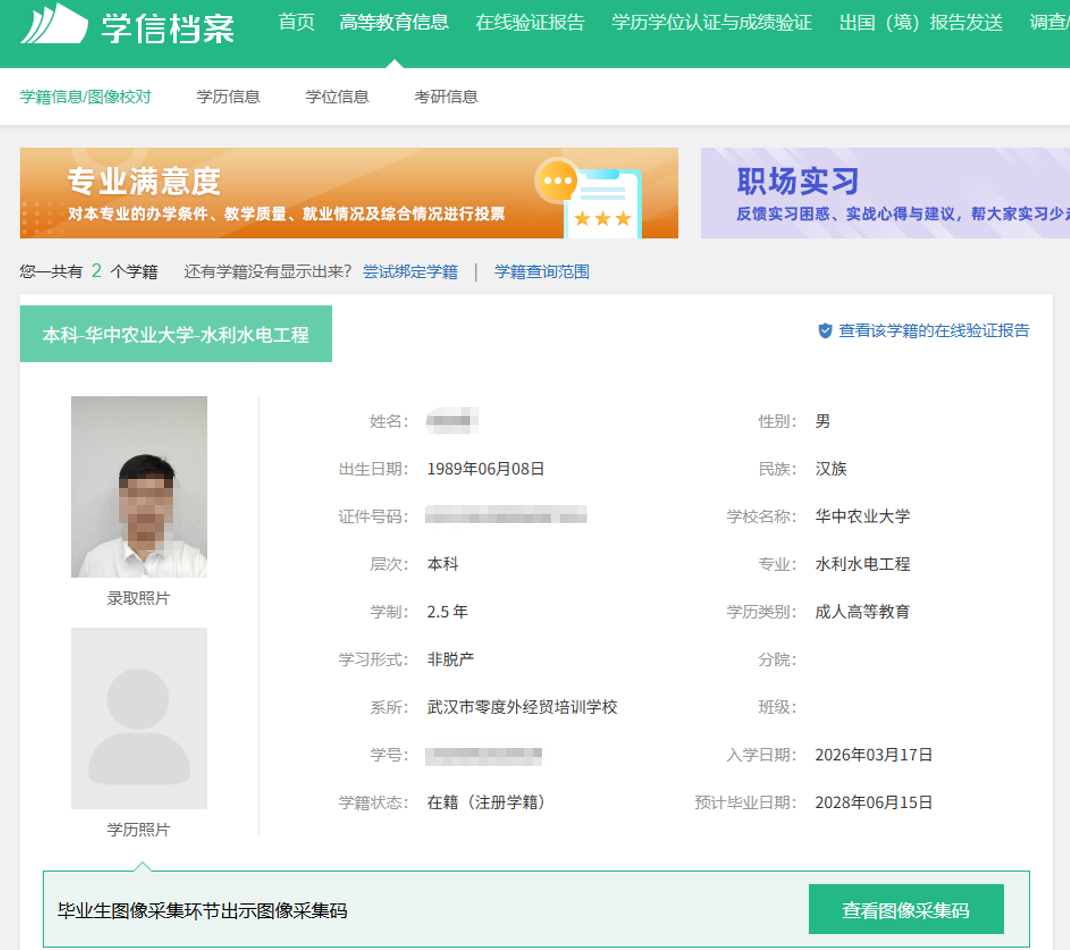Click the birth date 1989年06月08日

tap(486, 469)
